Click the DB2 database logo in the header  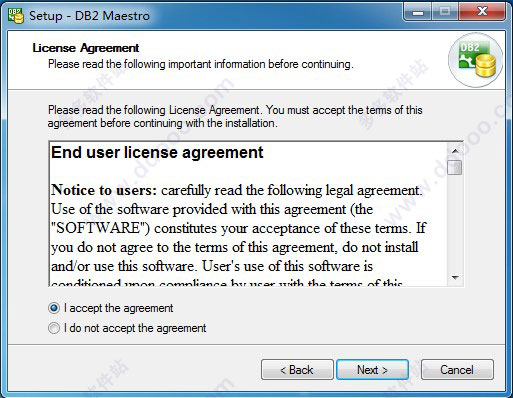[x=476, y=60]
